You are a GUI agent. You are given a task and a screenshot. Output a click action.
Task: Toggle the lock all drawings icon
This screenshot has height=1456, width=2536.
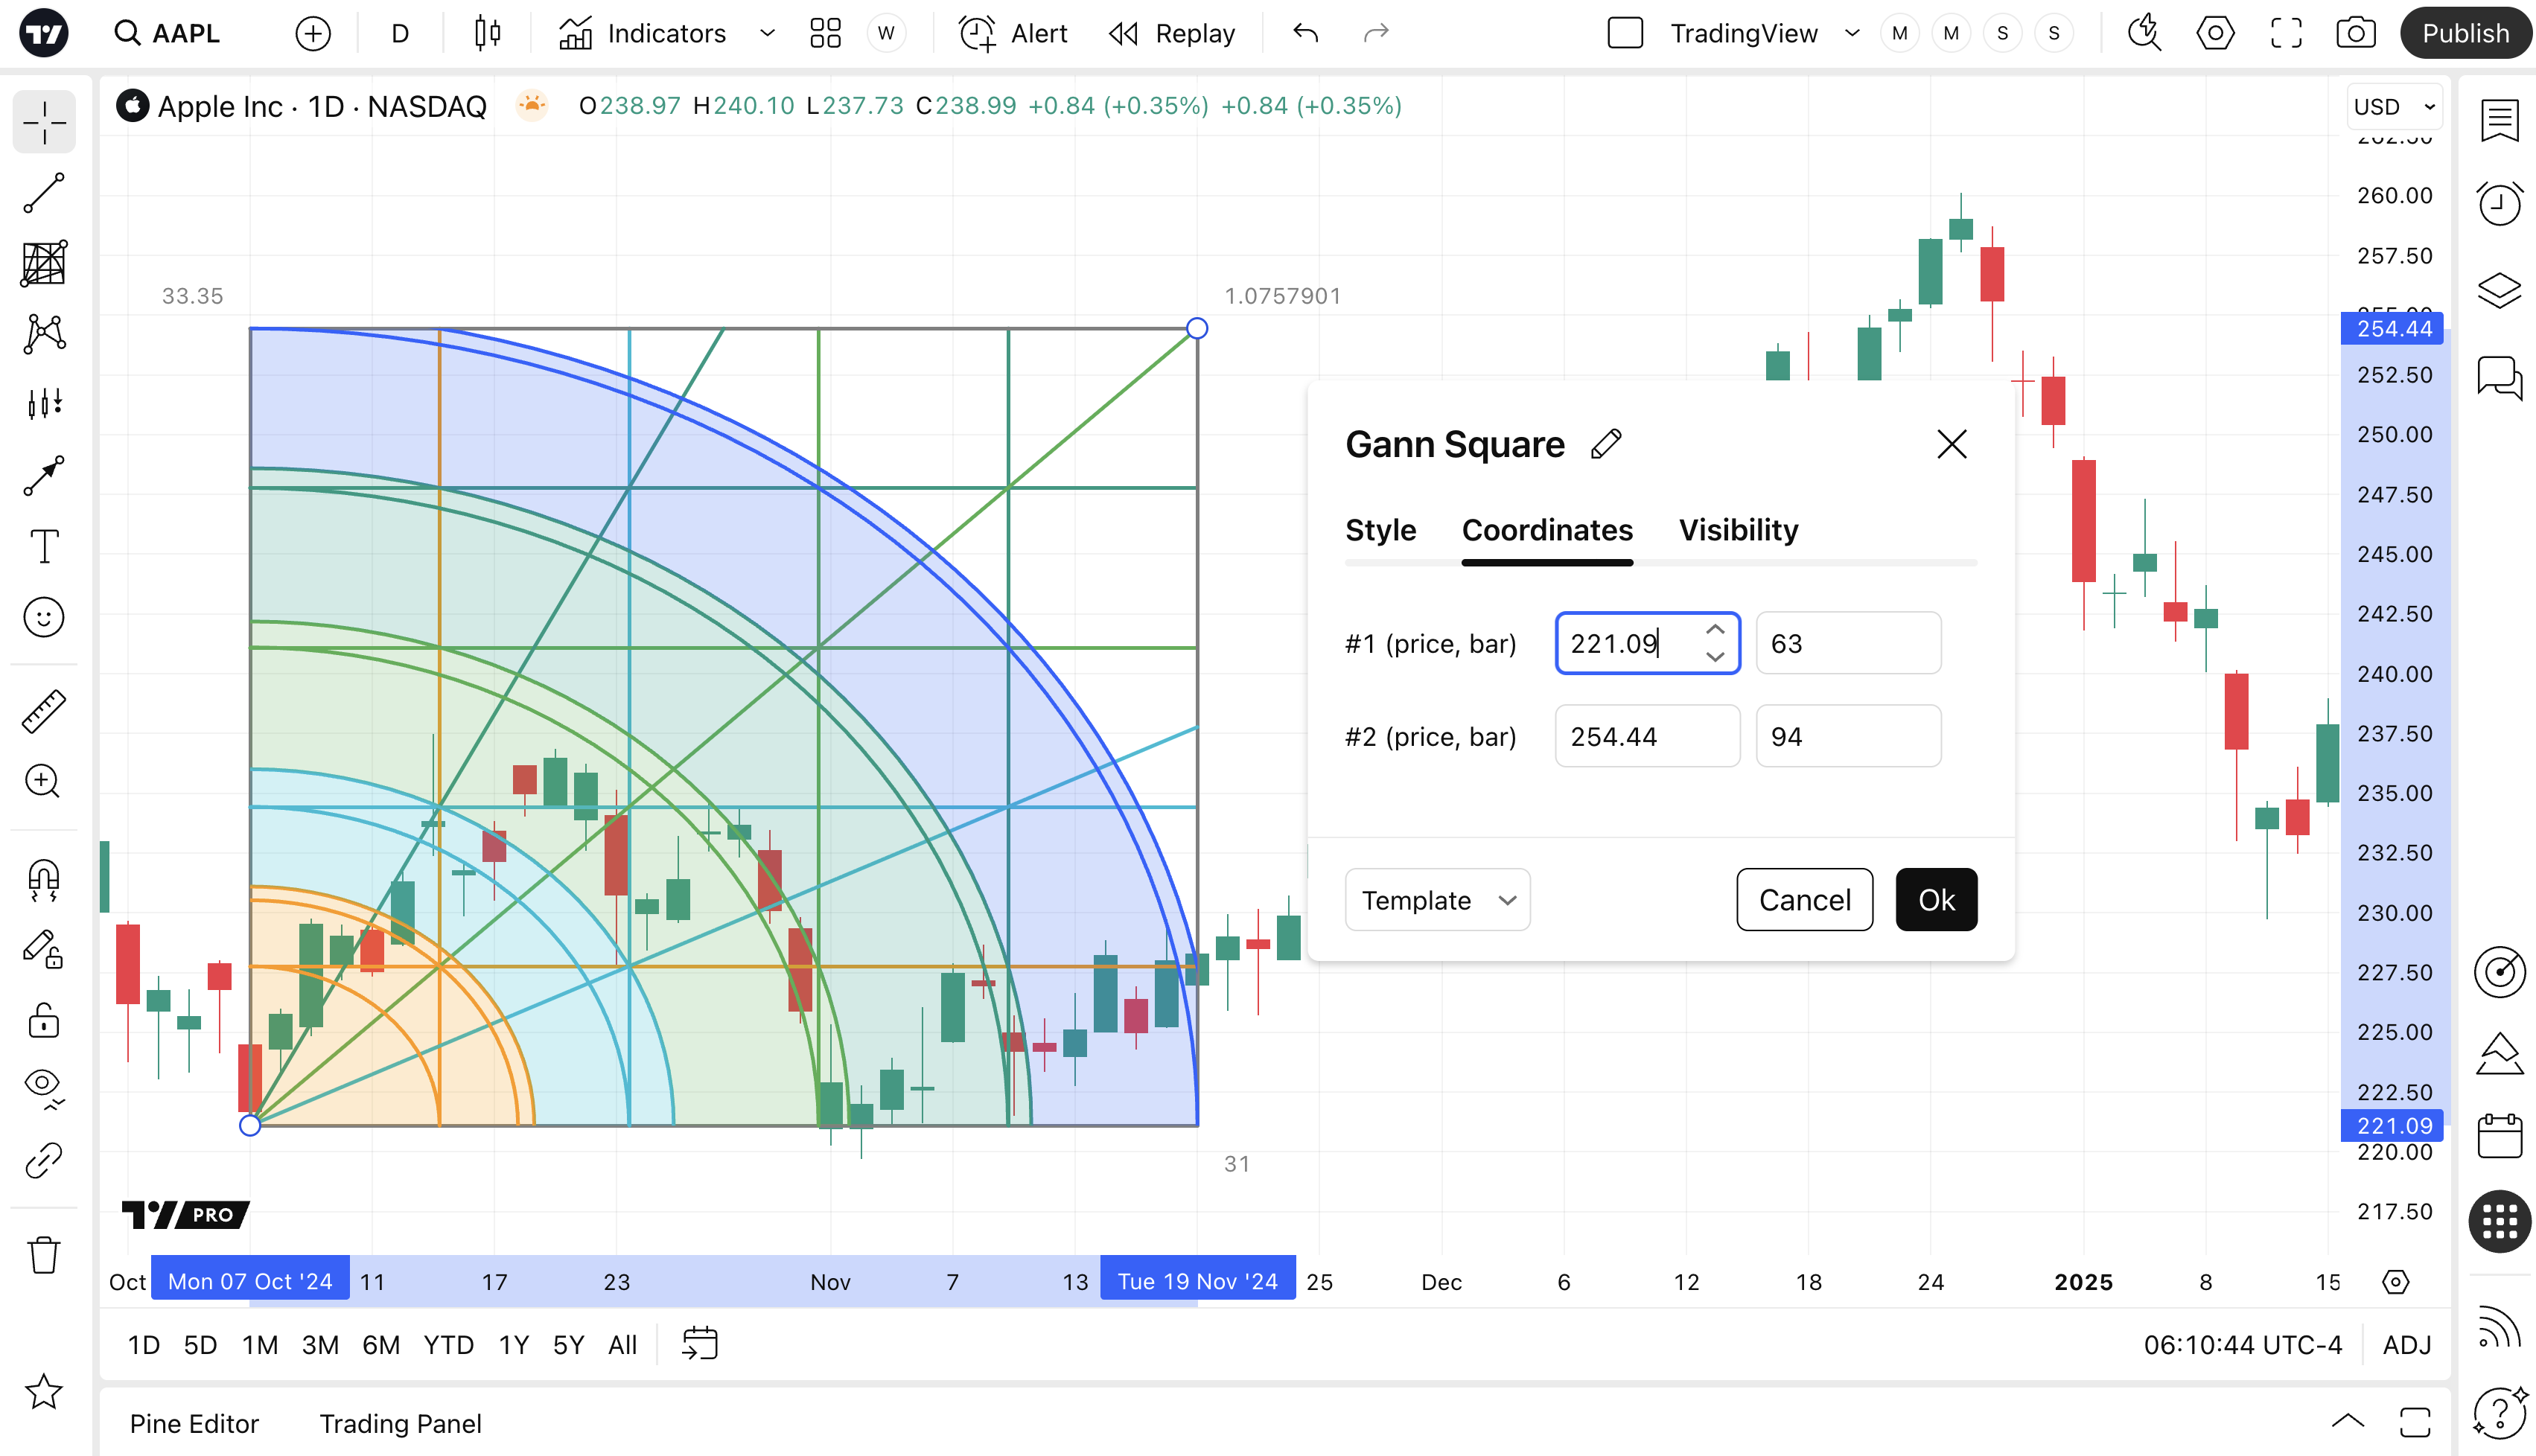[44, 1021]
